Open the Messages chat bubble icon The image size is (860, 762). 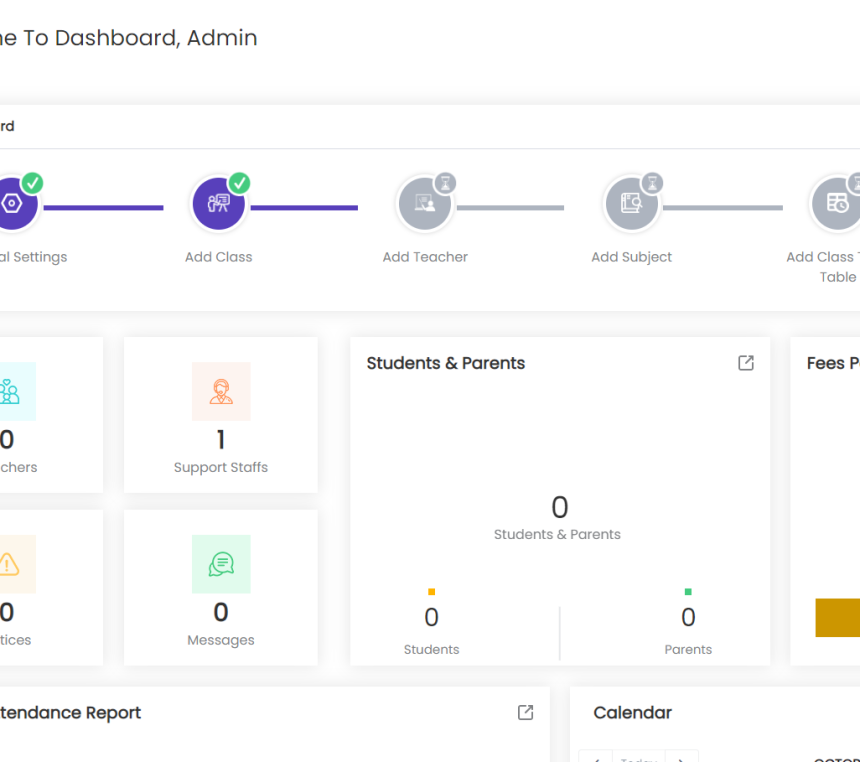221,564
